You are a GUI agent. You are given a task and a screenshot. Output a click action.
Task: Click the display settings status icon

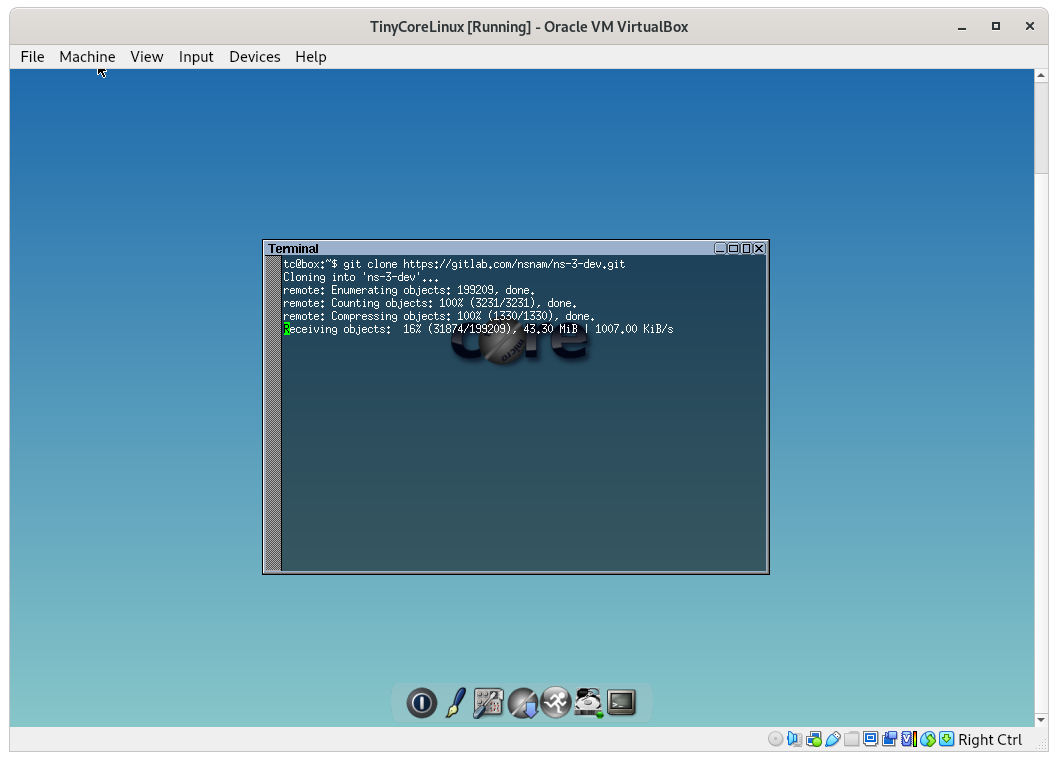[x=870, y=739]
